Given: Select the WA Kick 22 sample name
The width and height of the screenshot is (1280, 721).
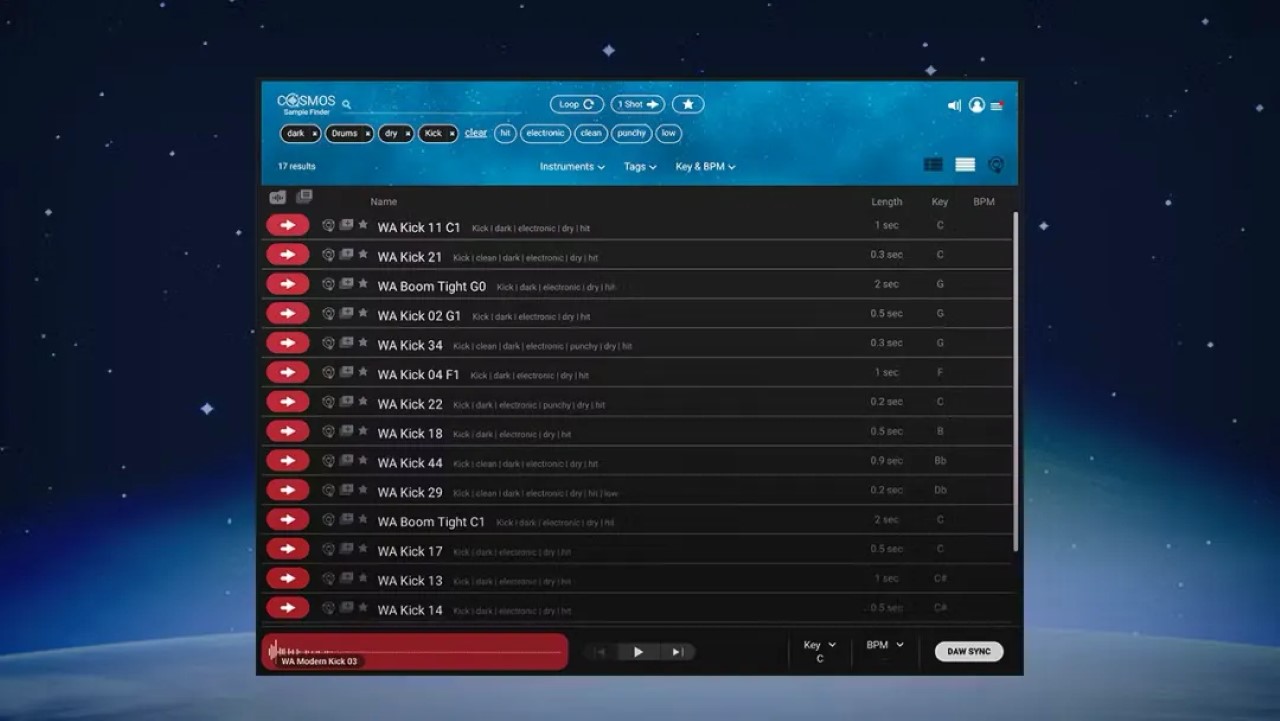Looking at the screenshot, I should click(410, 404).
